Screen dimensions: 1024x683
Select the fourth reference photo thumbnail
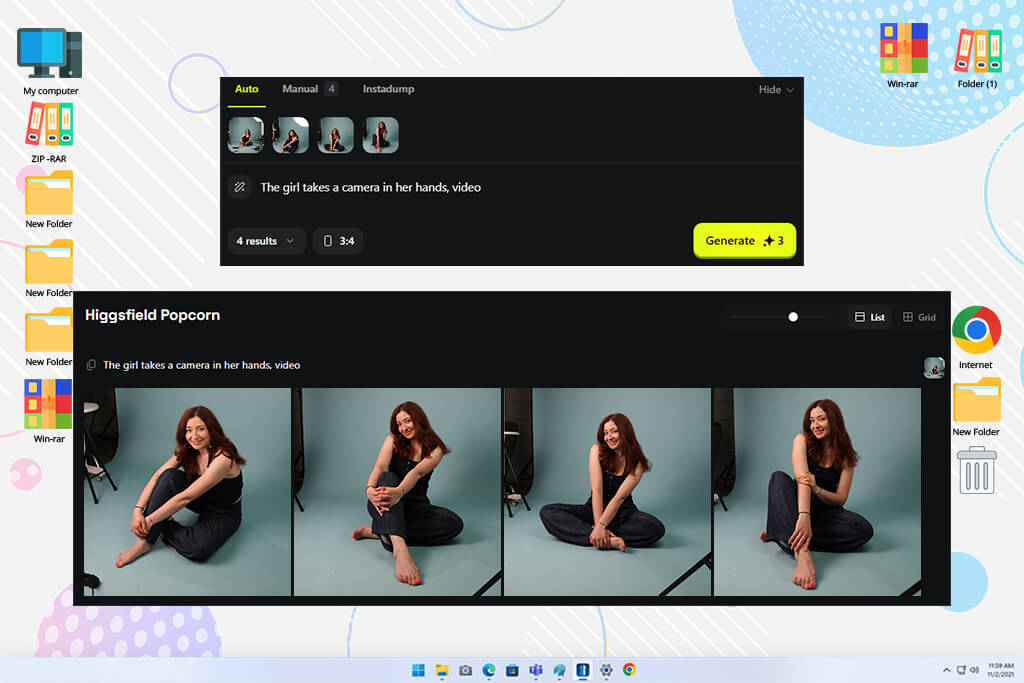tap(381, 135)
